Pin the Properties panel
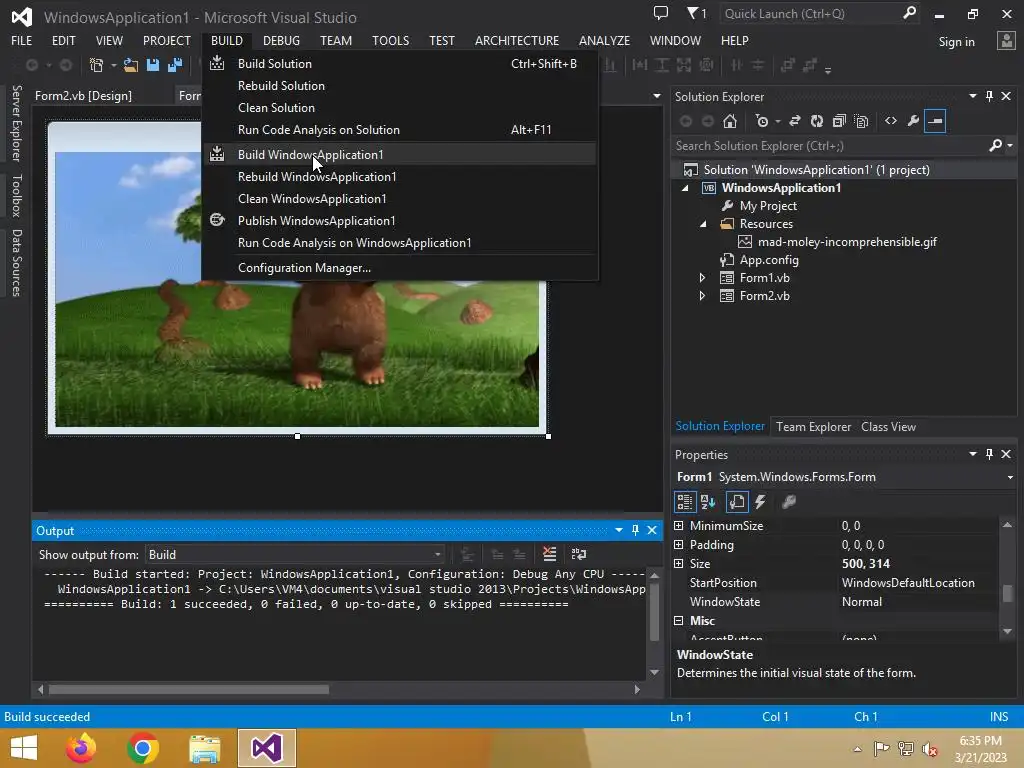The image size is (1024, 768). (x=989, y=454)
